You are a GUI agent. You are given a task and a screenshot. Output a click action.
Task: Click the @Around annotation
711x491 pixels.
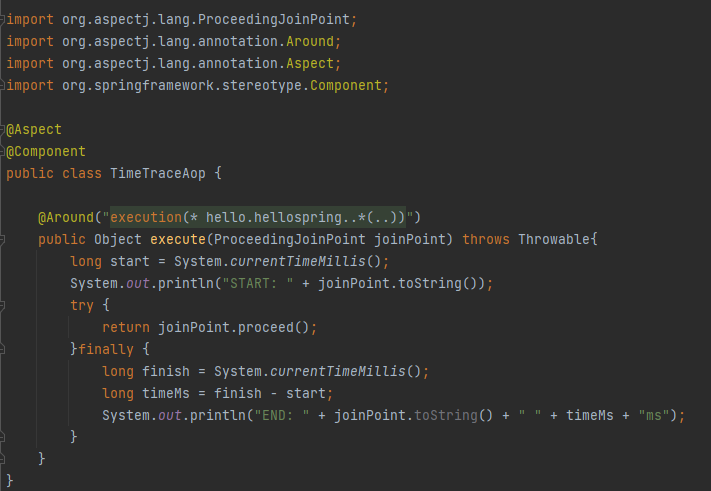click(66, 218)
